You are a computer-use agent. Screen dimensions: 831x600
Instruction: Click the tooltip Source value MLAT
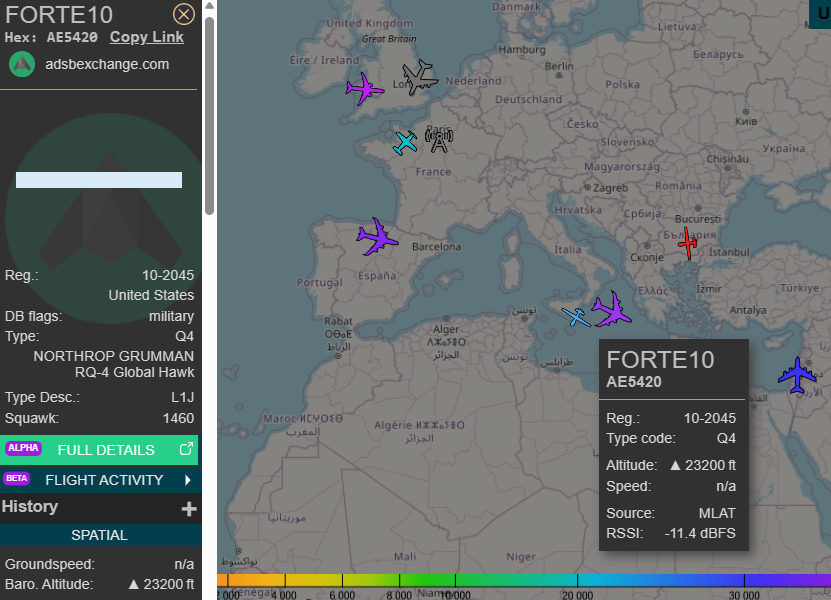(x=717, y=513)
